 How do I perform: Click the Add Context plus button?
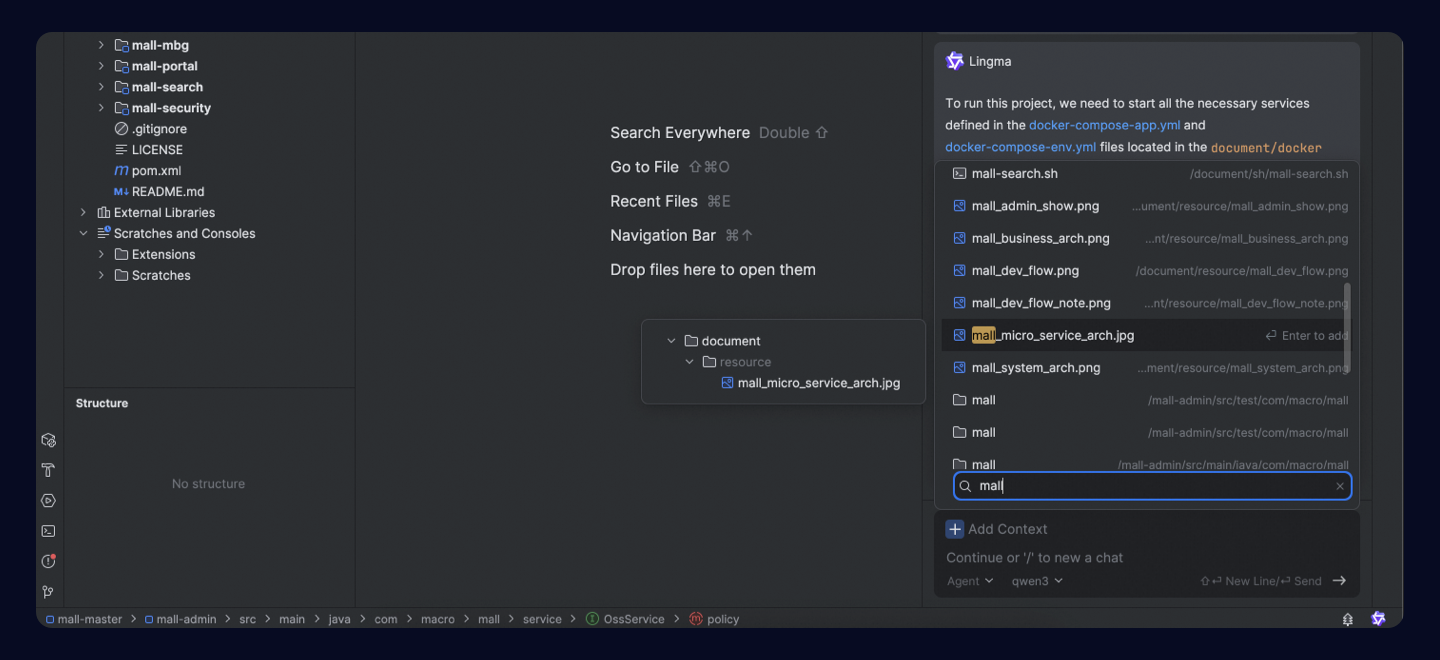(x=955, y=529)
